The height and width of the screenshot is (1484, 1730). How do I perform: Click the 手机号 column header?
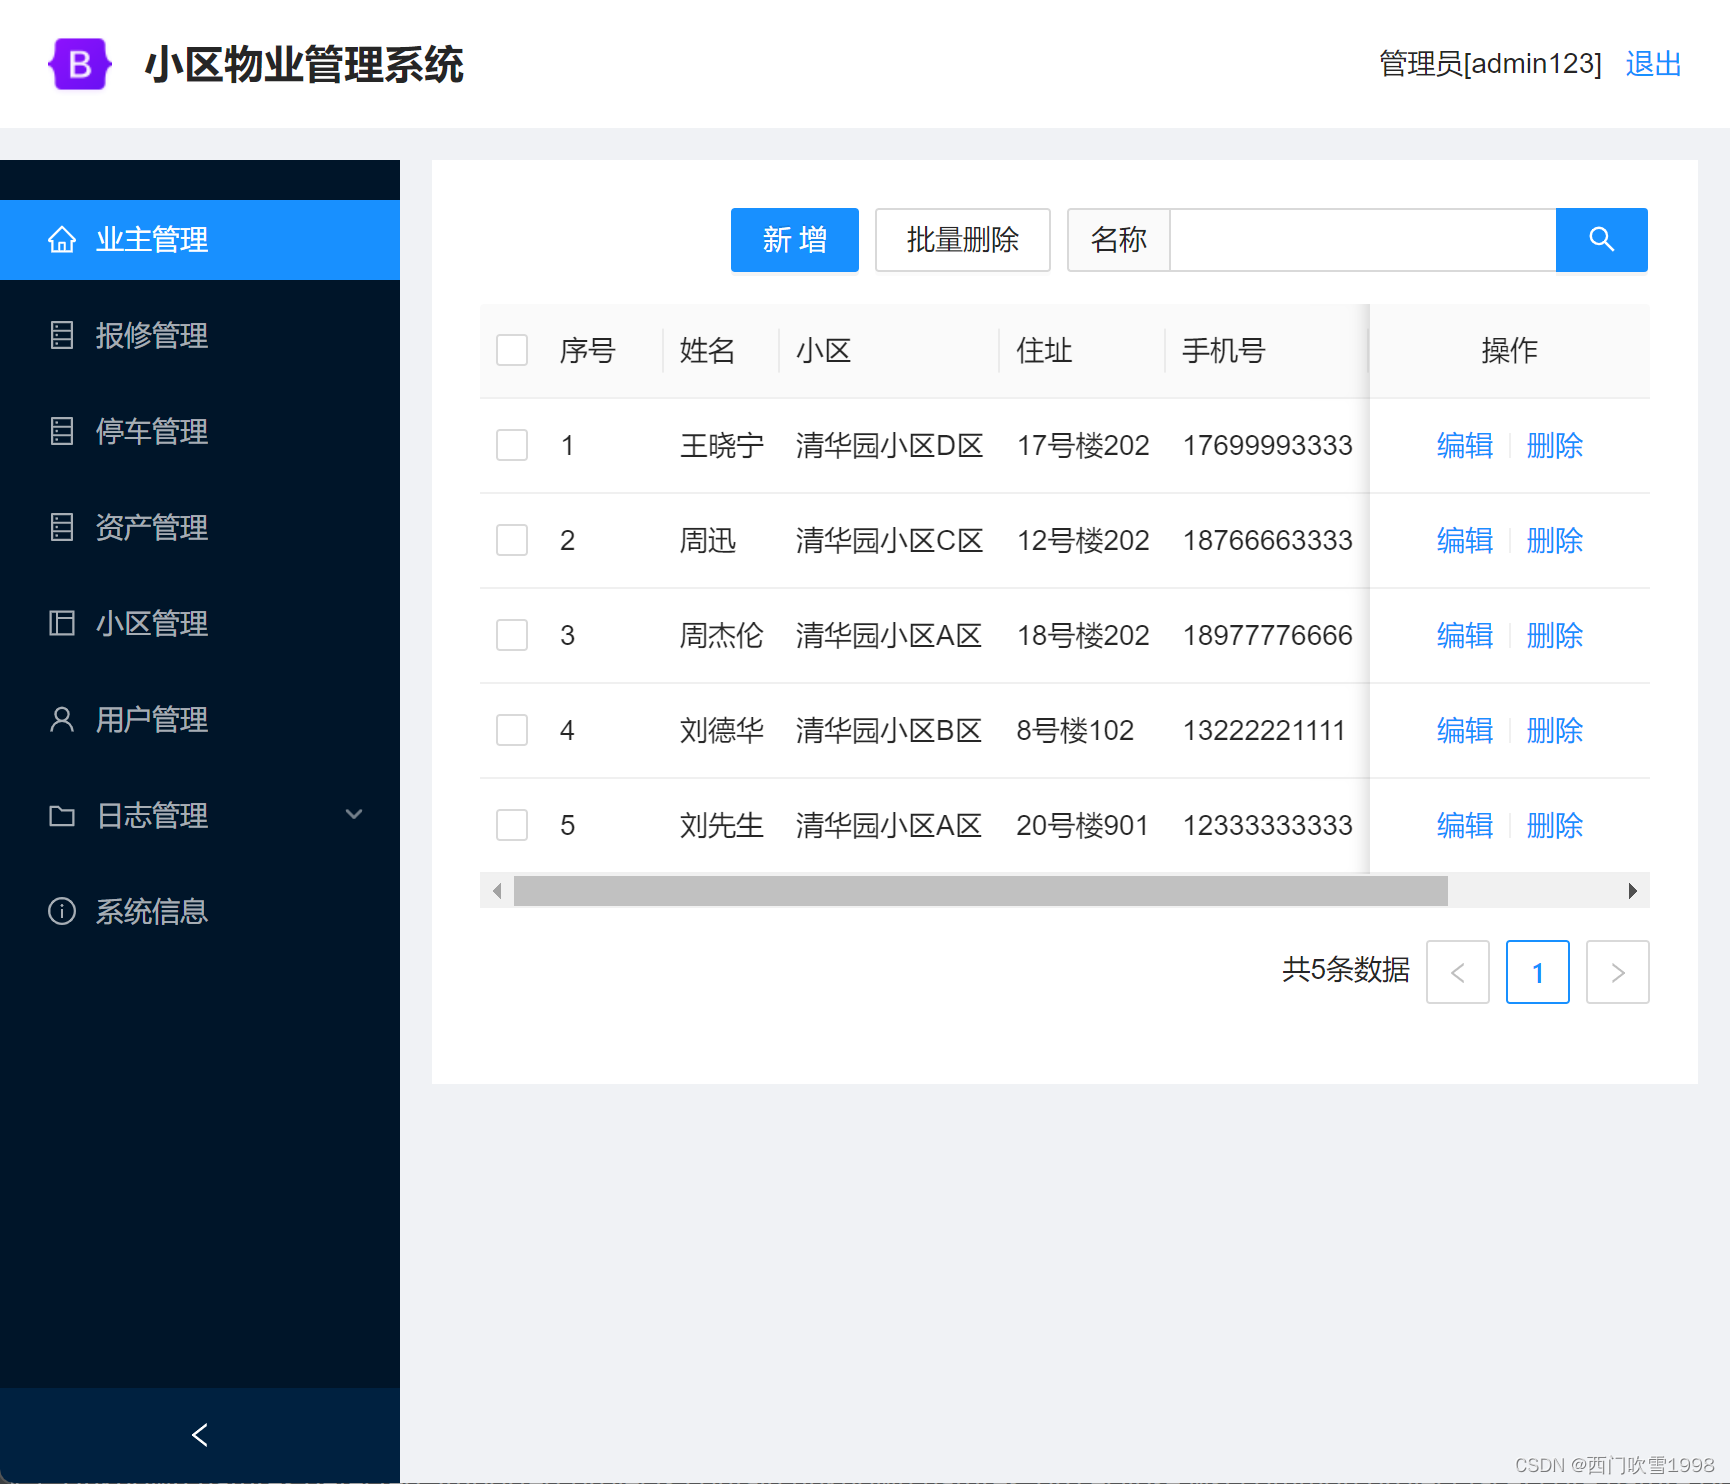(x=1224, y=350)
